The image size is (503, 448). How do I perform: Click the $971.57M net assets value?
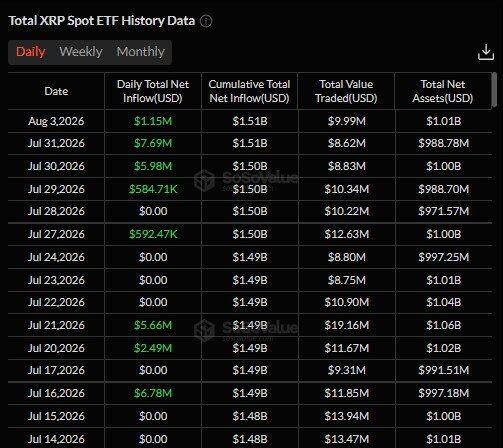[444, 211]
